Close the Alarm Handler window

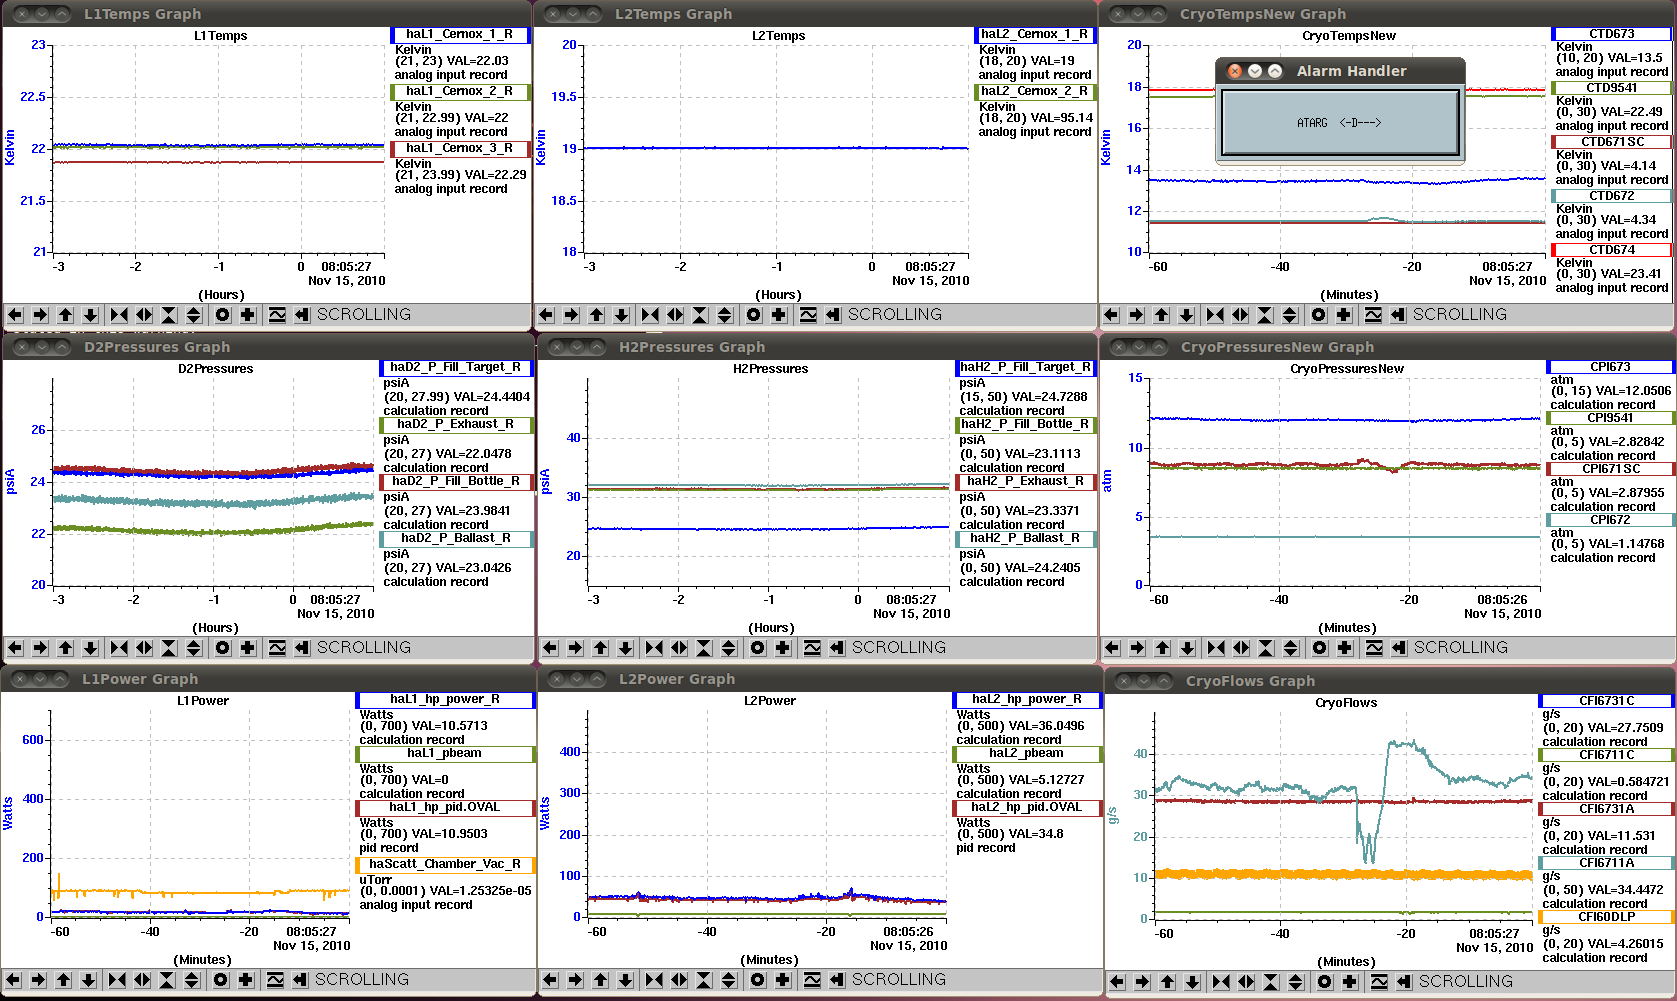[1234, 71]
